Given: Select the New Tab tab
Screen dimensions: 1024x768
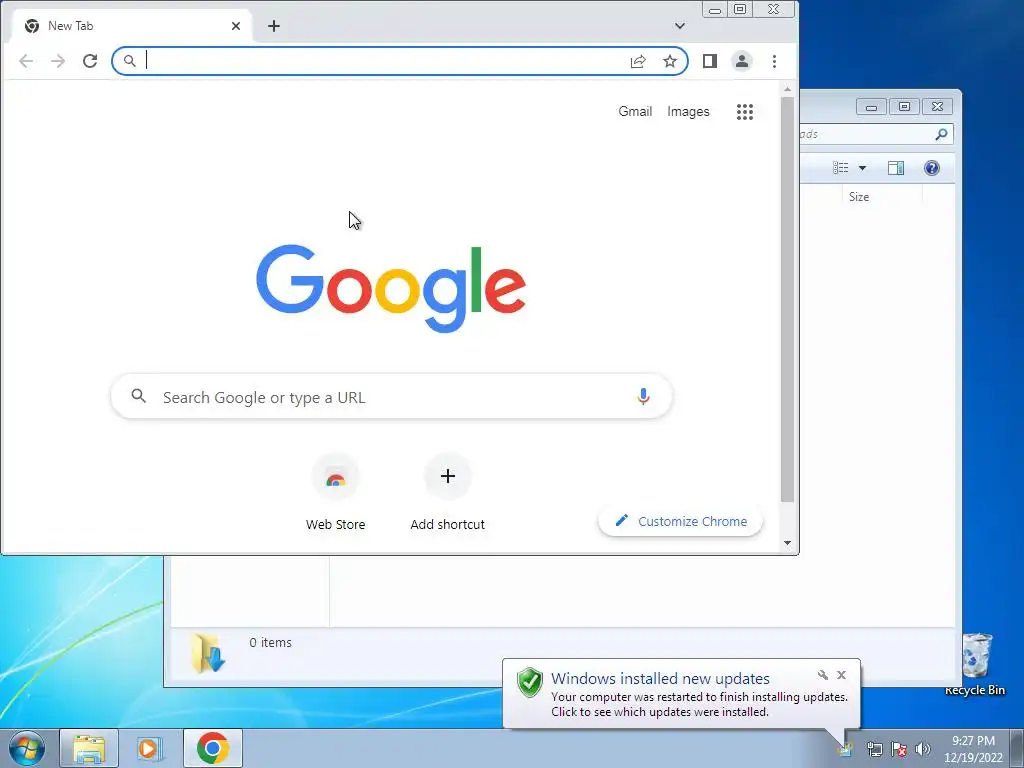Looking at the screenshot, I should point(131,26).
